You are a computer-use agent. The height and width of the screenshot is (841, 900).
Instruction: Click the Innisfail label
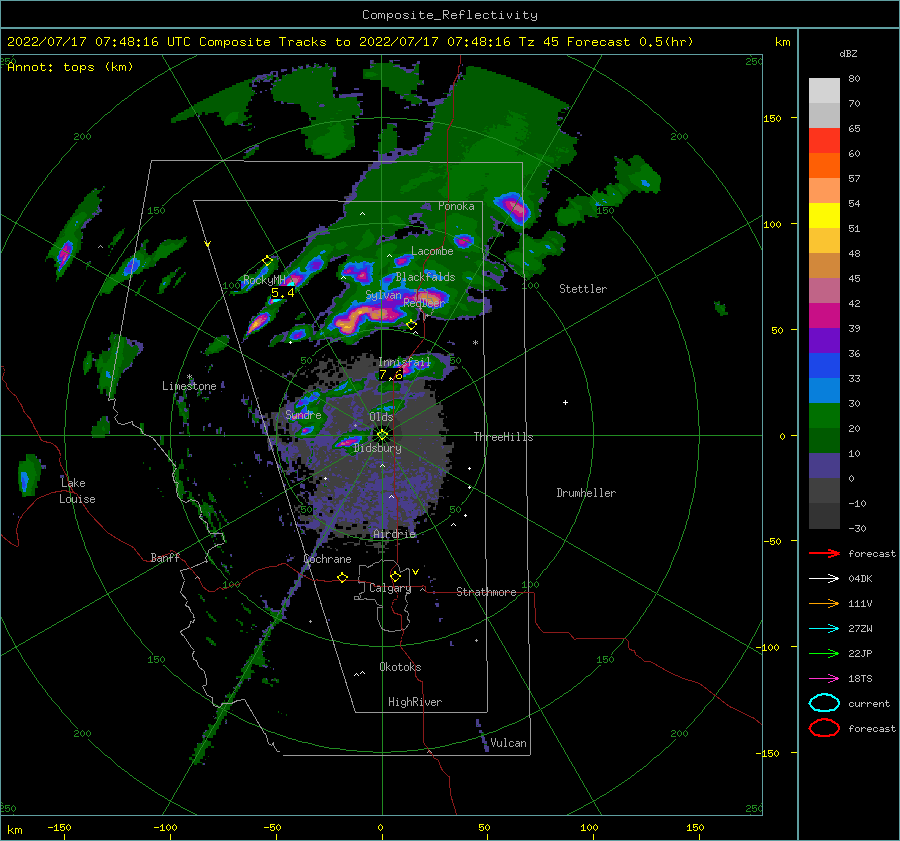click(404, 362)
